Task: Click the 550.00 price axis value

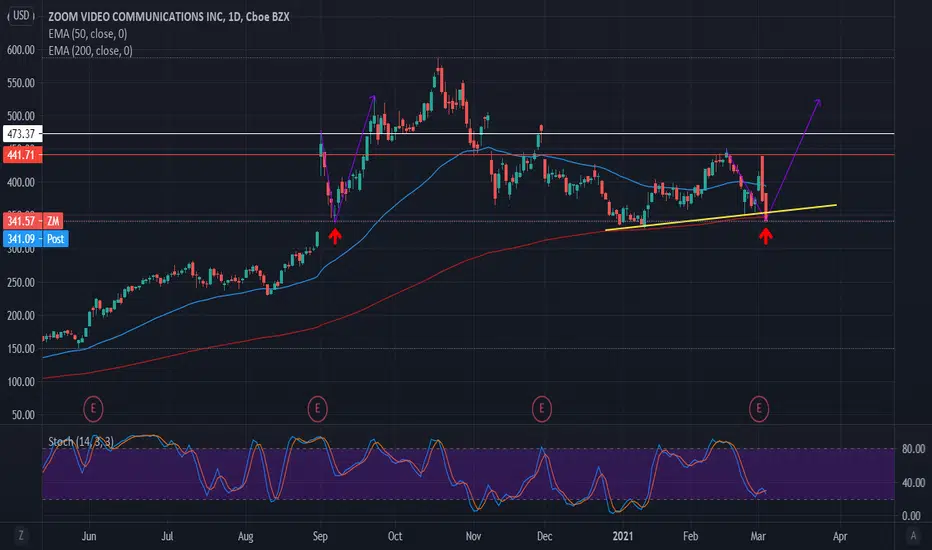Action: (21, 83)
